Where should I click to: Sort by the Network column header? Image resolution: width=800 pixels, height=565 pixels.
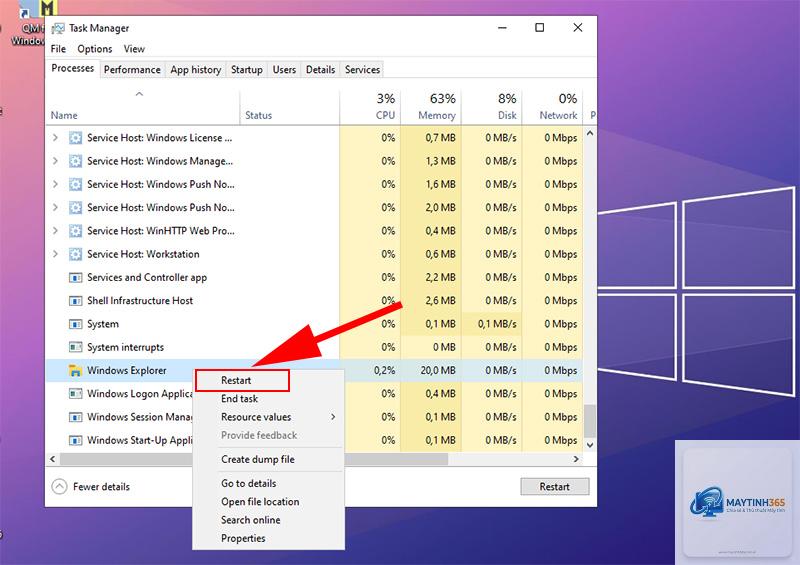(553, 107)
